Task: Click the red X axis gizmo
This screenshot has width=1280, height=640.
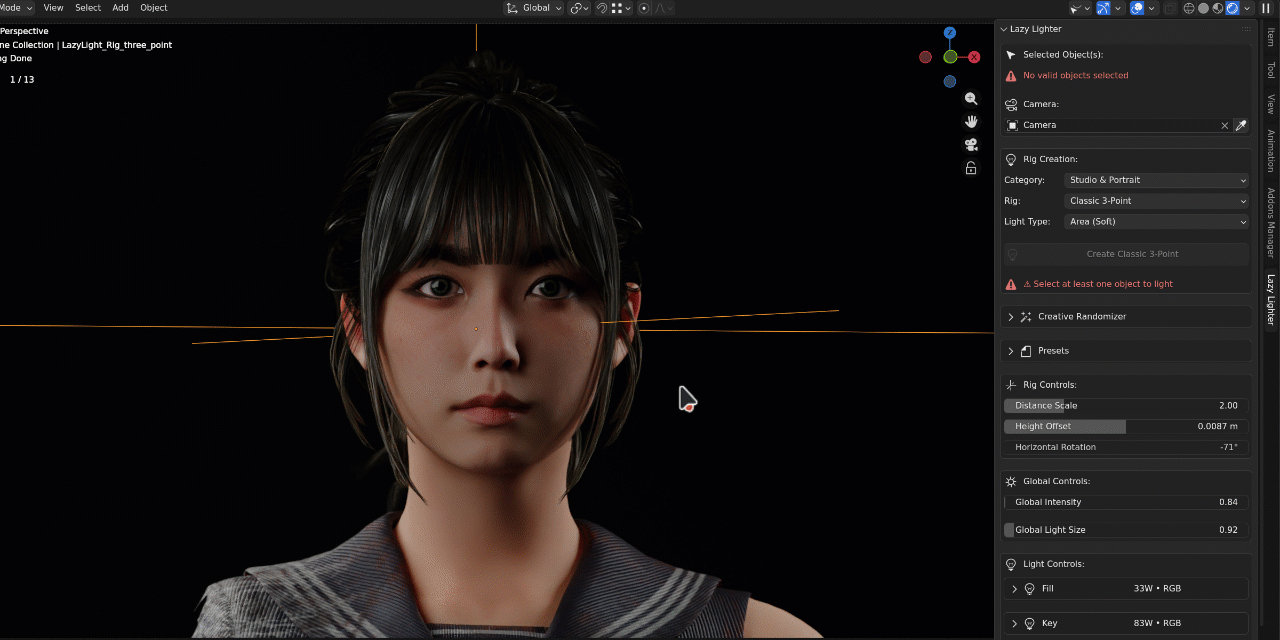Action: [x=974, y=57]
